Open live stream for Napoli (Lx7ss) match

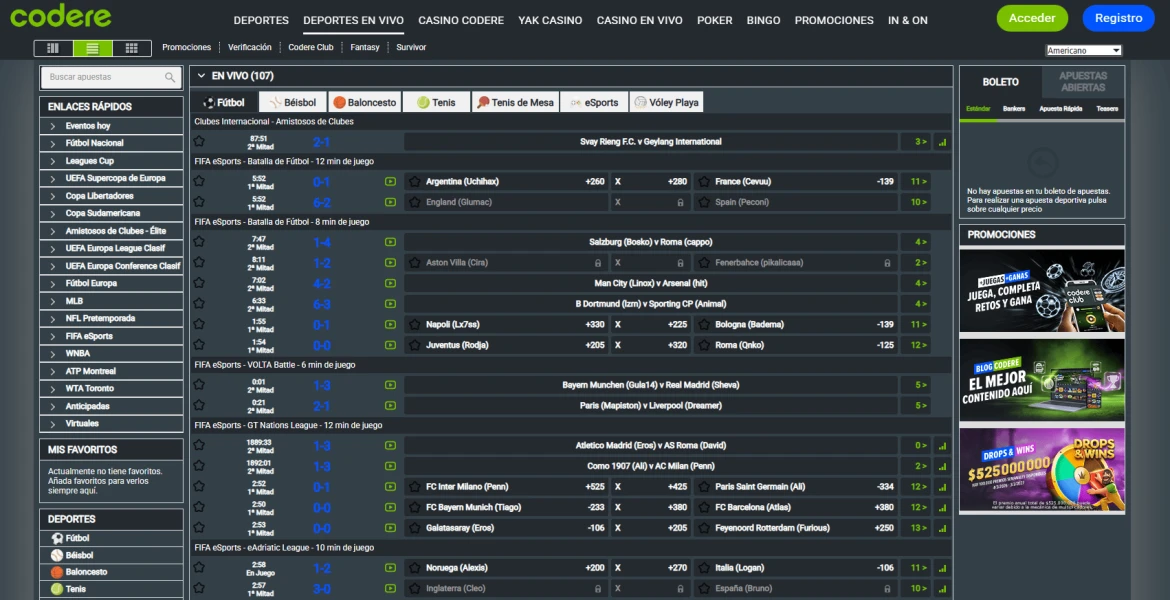(x=390, y=325)
